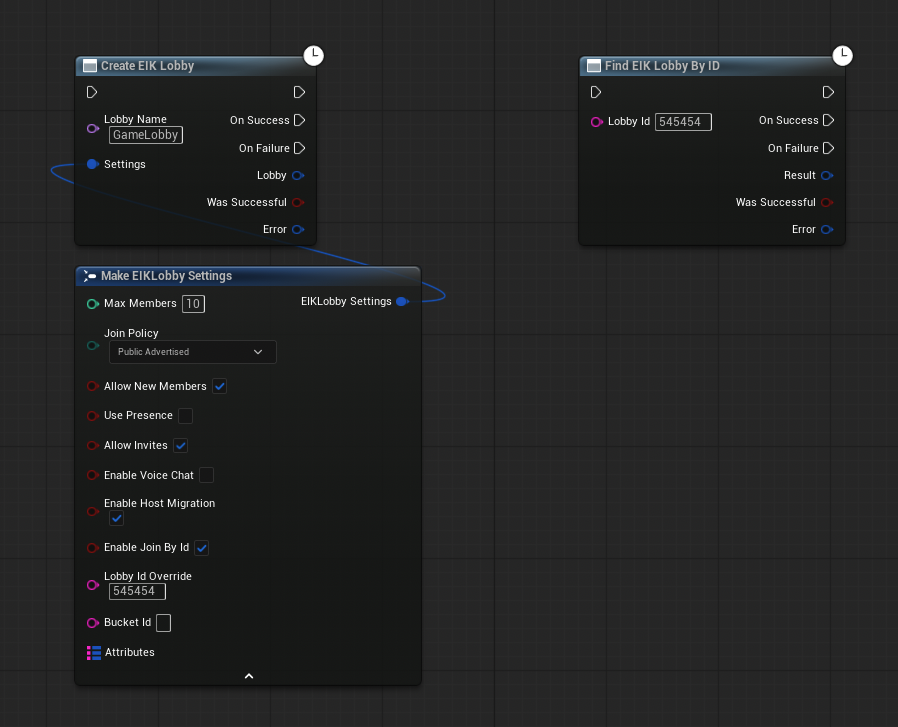The width and height of the screenshot is (898, 727).
Task: Click the Attributes pin icon on Make EIKLobby Settings
Action: click(x=92, y=652)
